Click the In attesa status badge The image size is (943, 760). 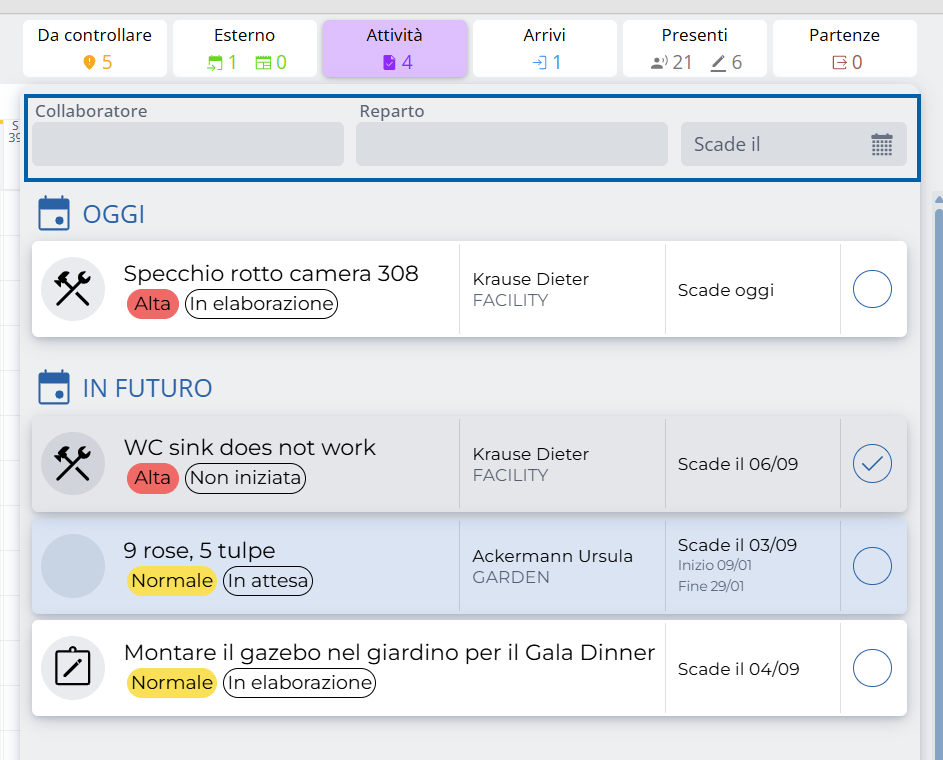(x=267, y=581)
